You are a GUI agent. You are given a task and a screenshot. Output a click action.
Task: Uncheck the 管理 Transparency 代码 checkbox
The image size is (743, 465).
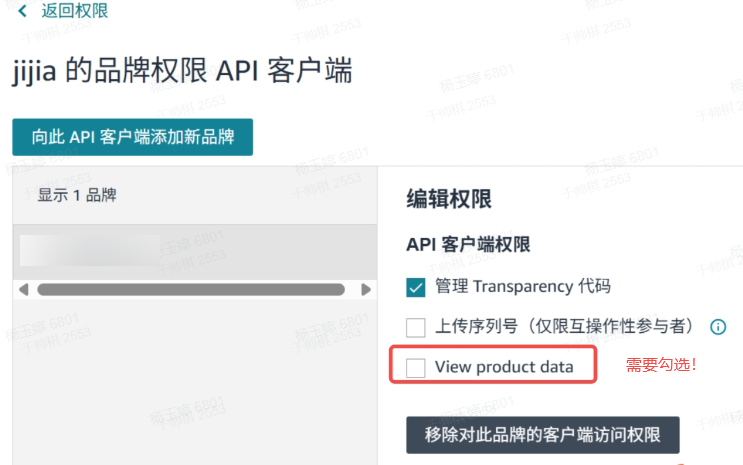[416, 287]
